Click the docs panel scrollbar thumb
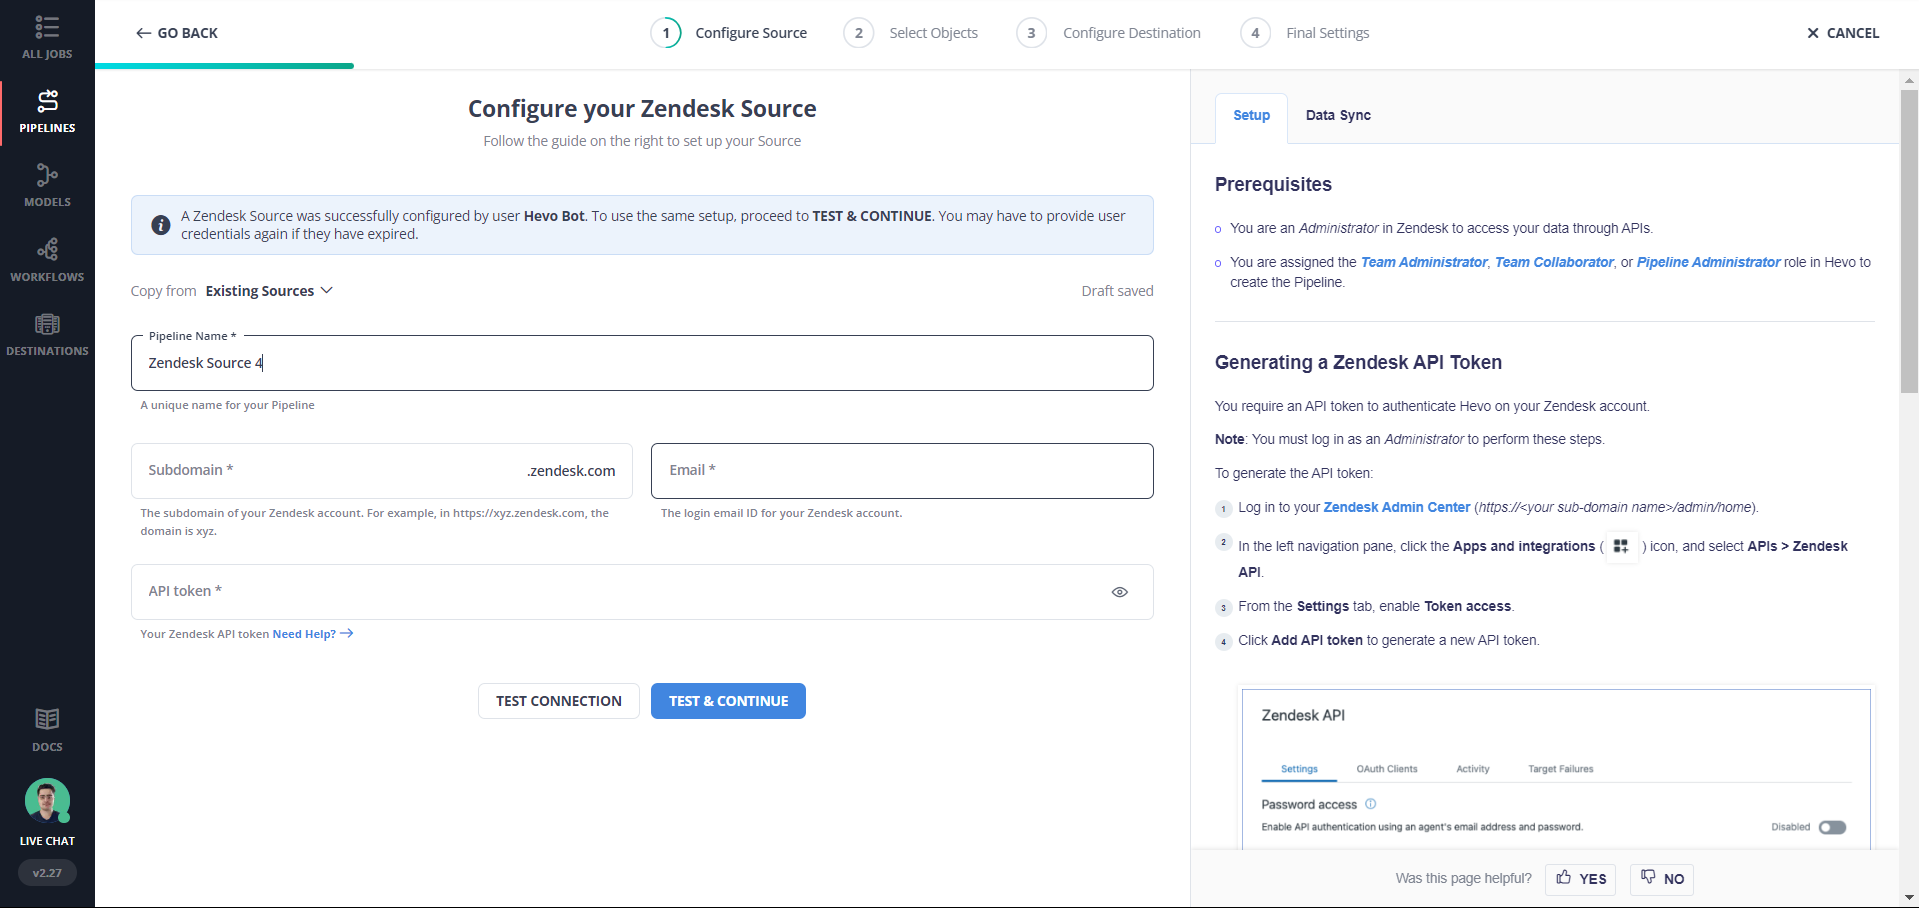Screen dimensions: 1919x908 [x=1909, y=241]
